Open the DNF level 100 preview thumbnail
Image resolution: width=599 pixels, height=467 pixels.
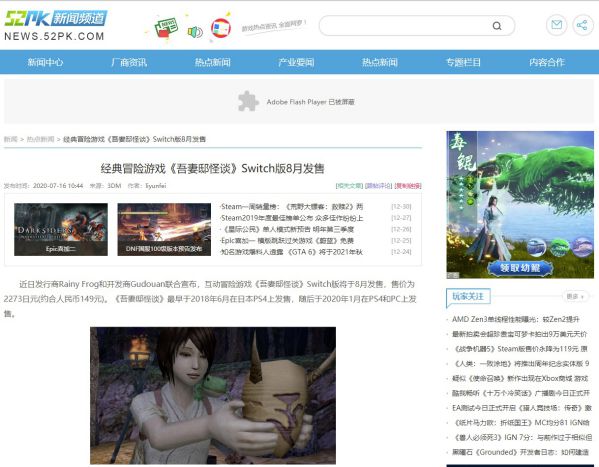(x=164, y=229)
